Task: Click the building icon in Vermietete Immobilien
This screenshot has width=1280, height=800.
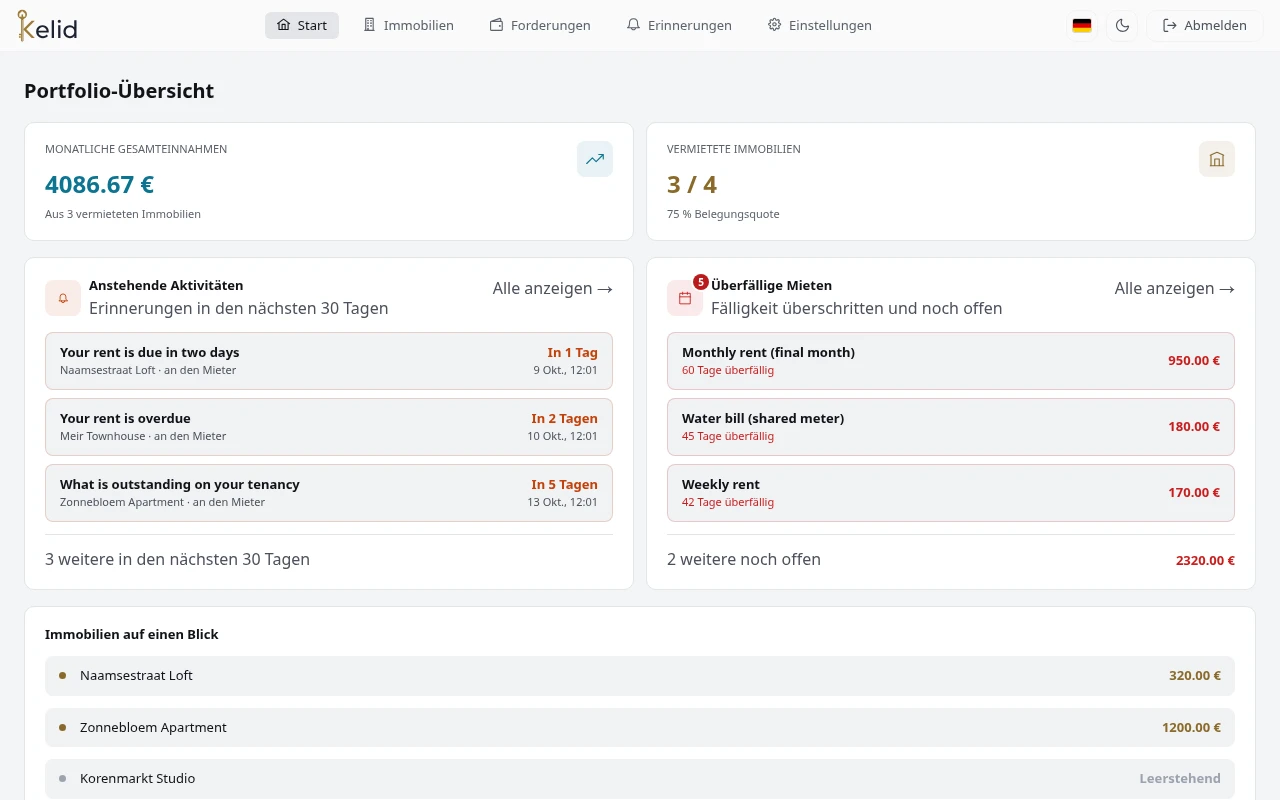Action: 1217,159
